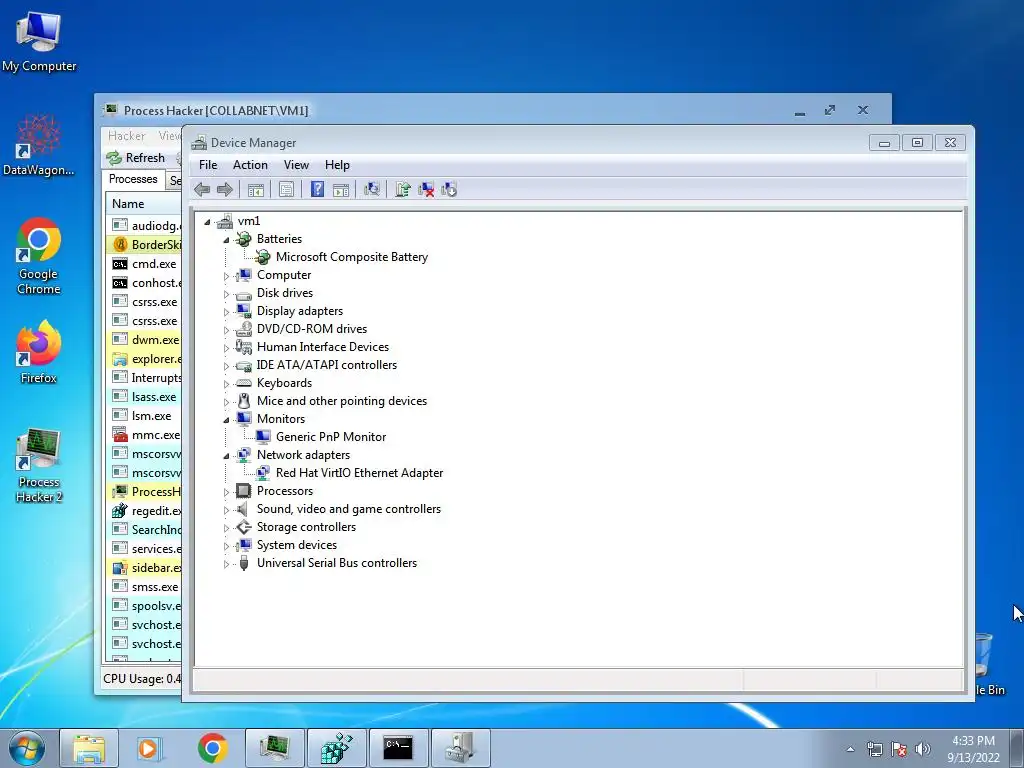Expand the Disk drives category arrow
The width and height of the screenshot is (1024, 768).
pos(226,294)
